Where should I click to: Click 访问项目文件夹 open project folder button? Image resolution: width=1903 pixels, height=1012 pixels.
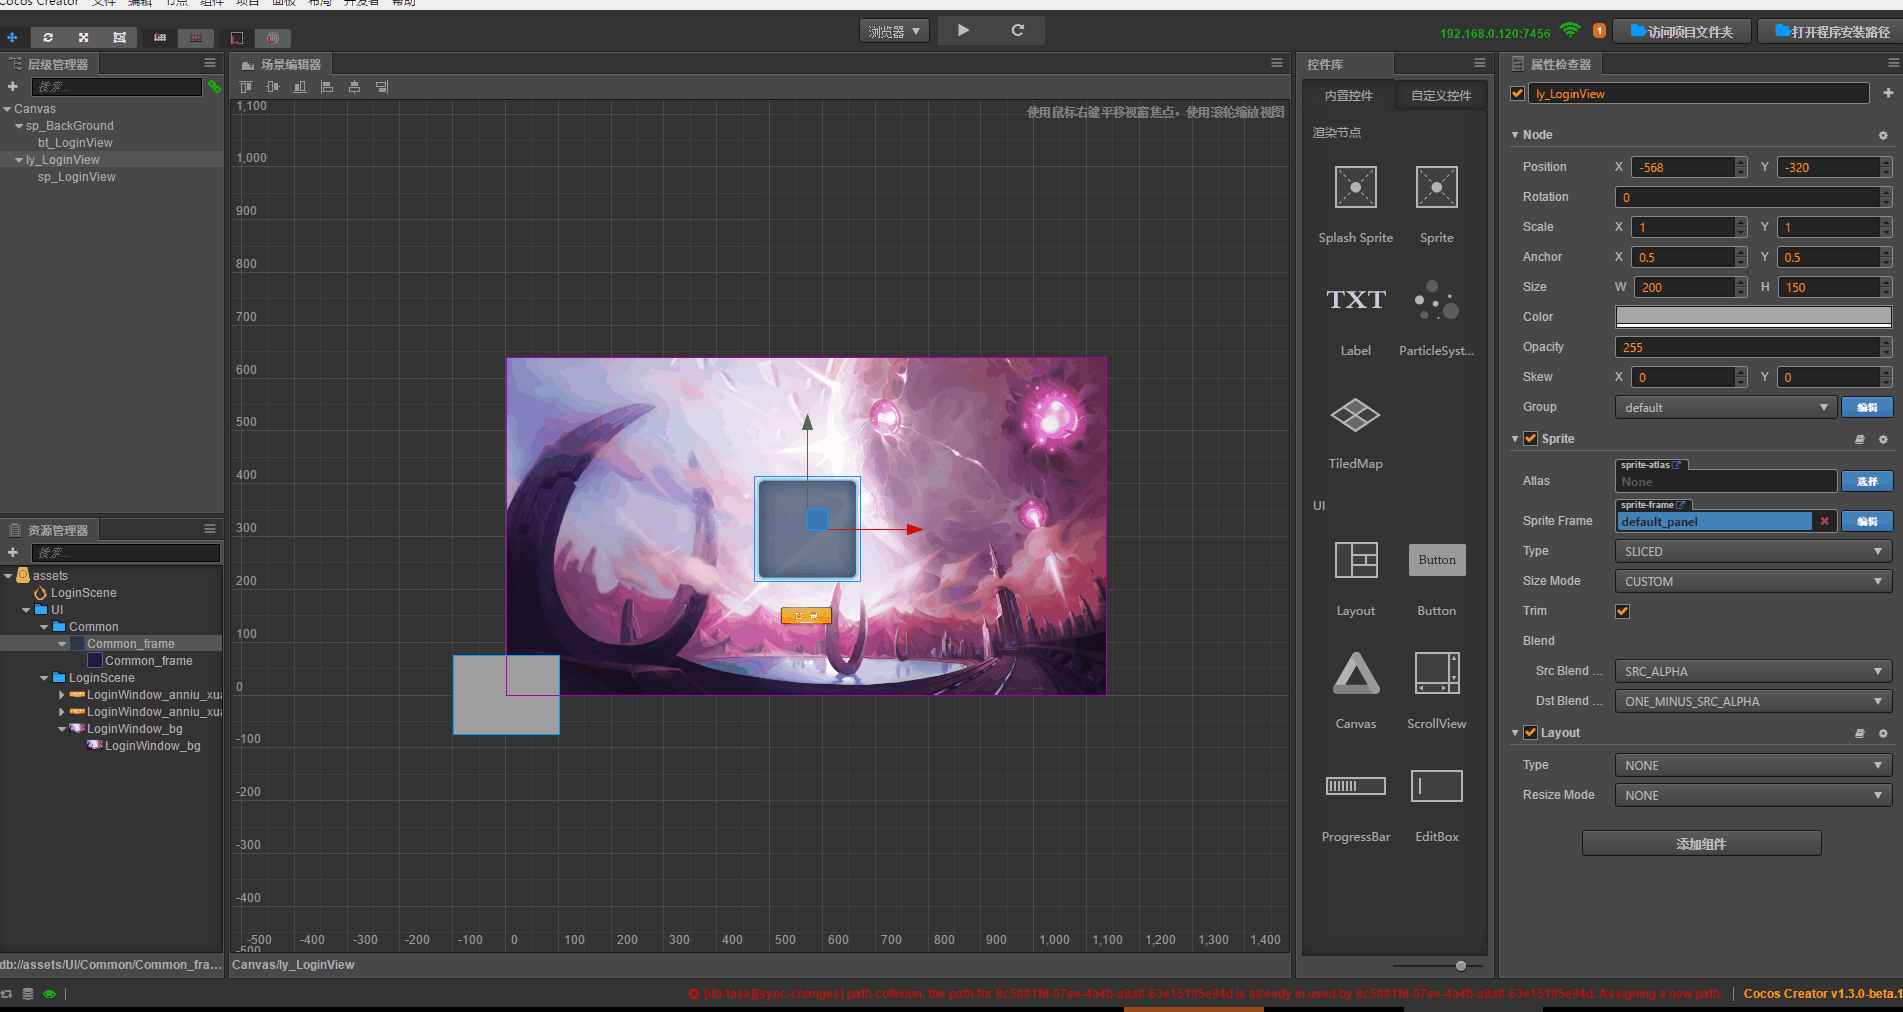tap(1682, 32)
